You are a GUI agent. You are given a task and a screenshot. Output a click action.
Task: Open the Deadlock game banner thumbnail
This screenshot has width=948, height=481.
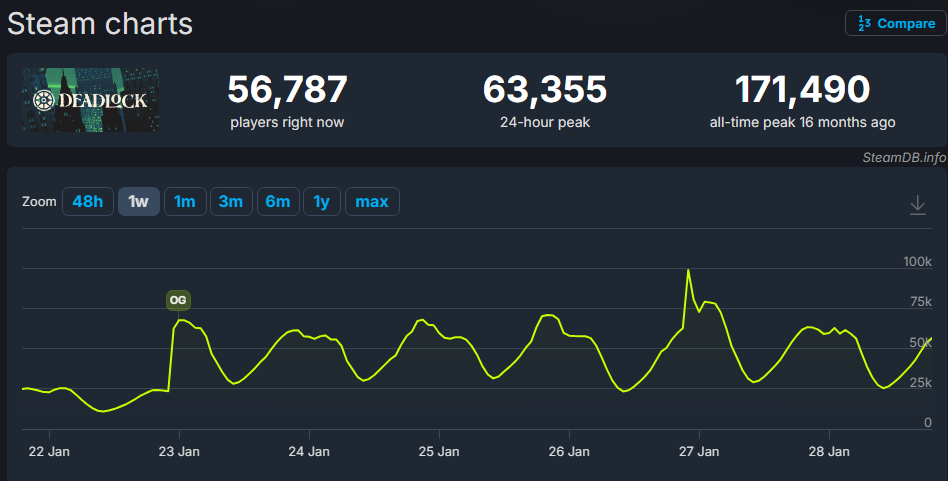pos(91,100)
